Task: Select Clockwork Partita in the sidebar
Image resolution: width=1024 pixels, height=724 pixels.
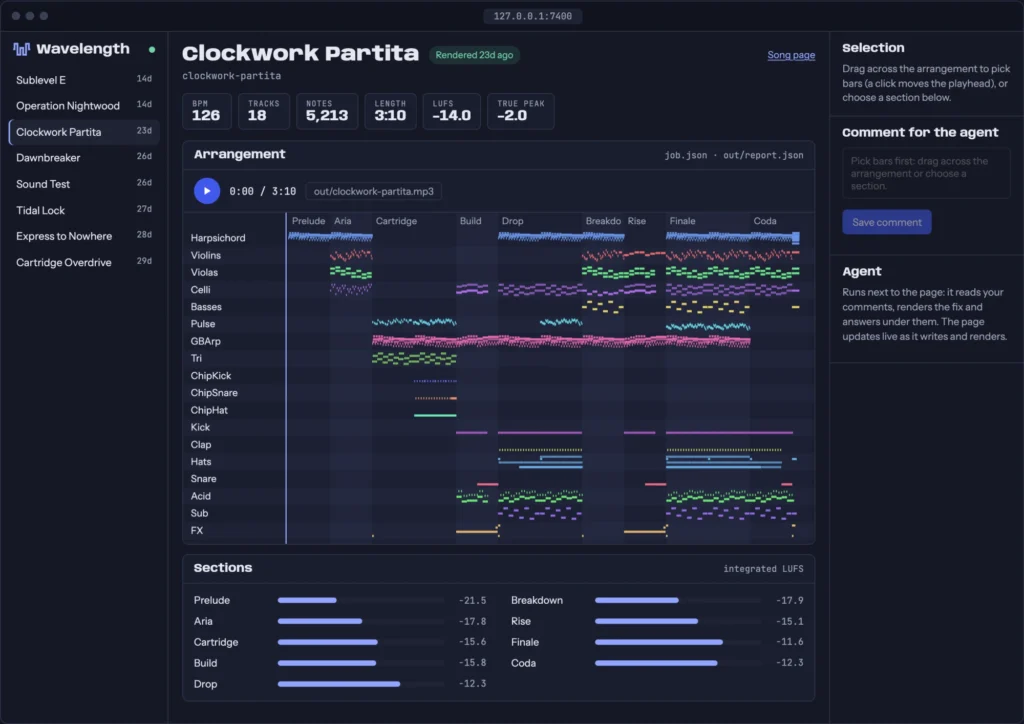Action: point(84,132)
